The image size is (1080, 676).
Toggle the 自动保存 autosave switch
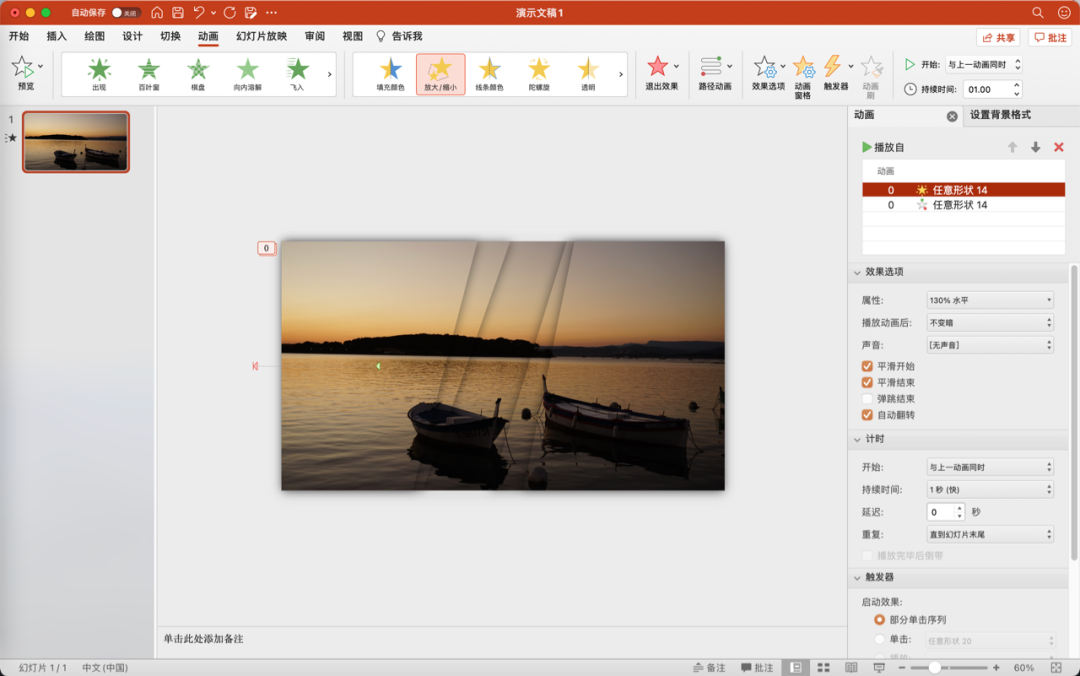(x=125, y=13)
